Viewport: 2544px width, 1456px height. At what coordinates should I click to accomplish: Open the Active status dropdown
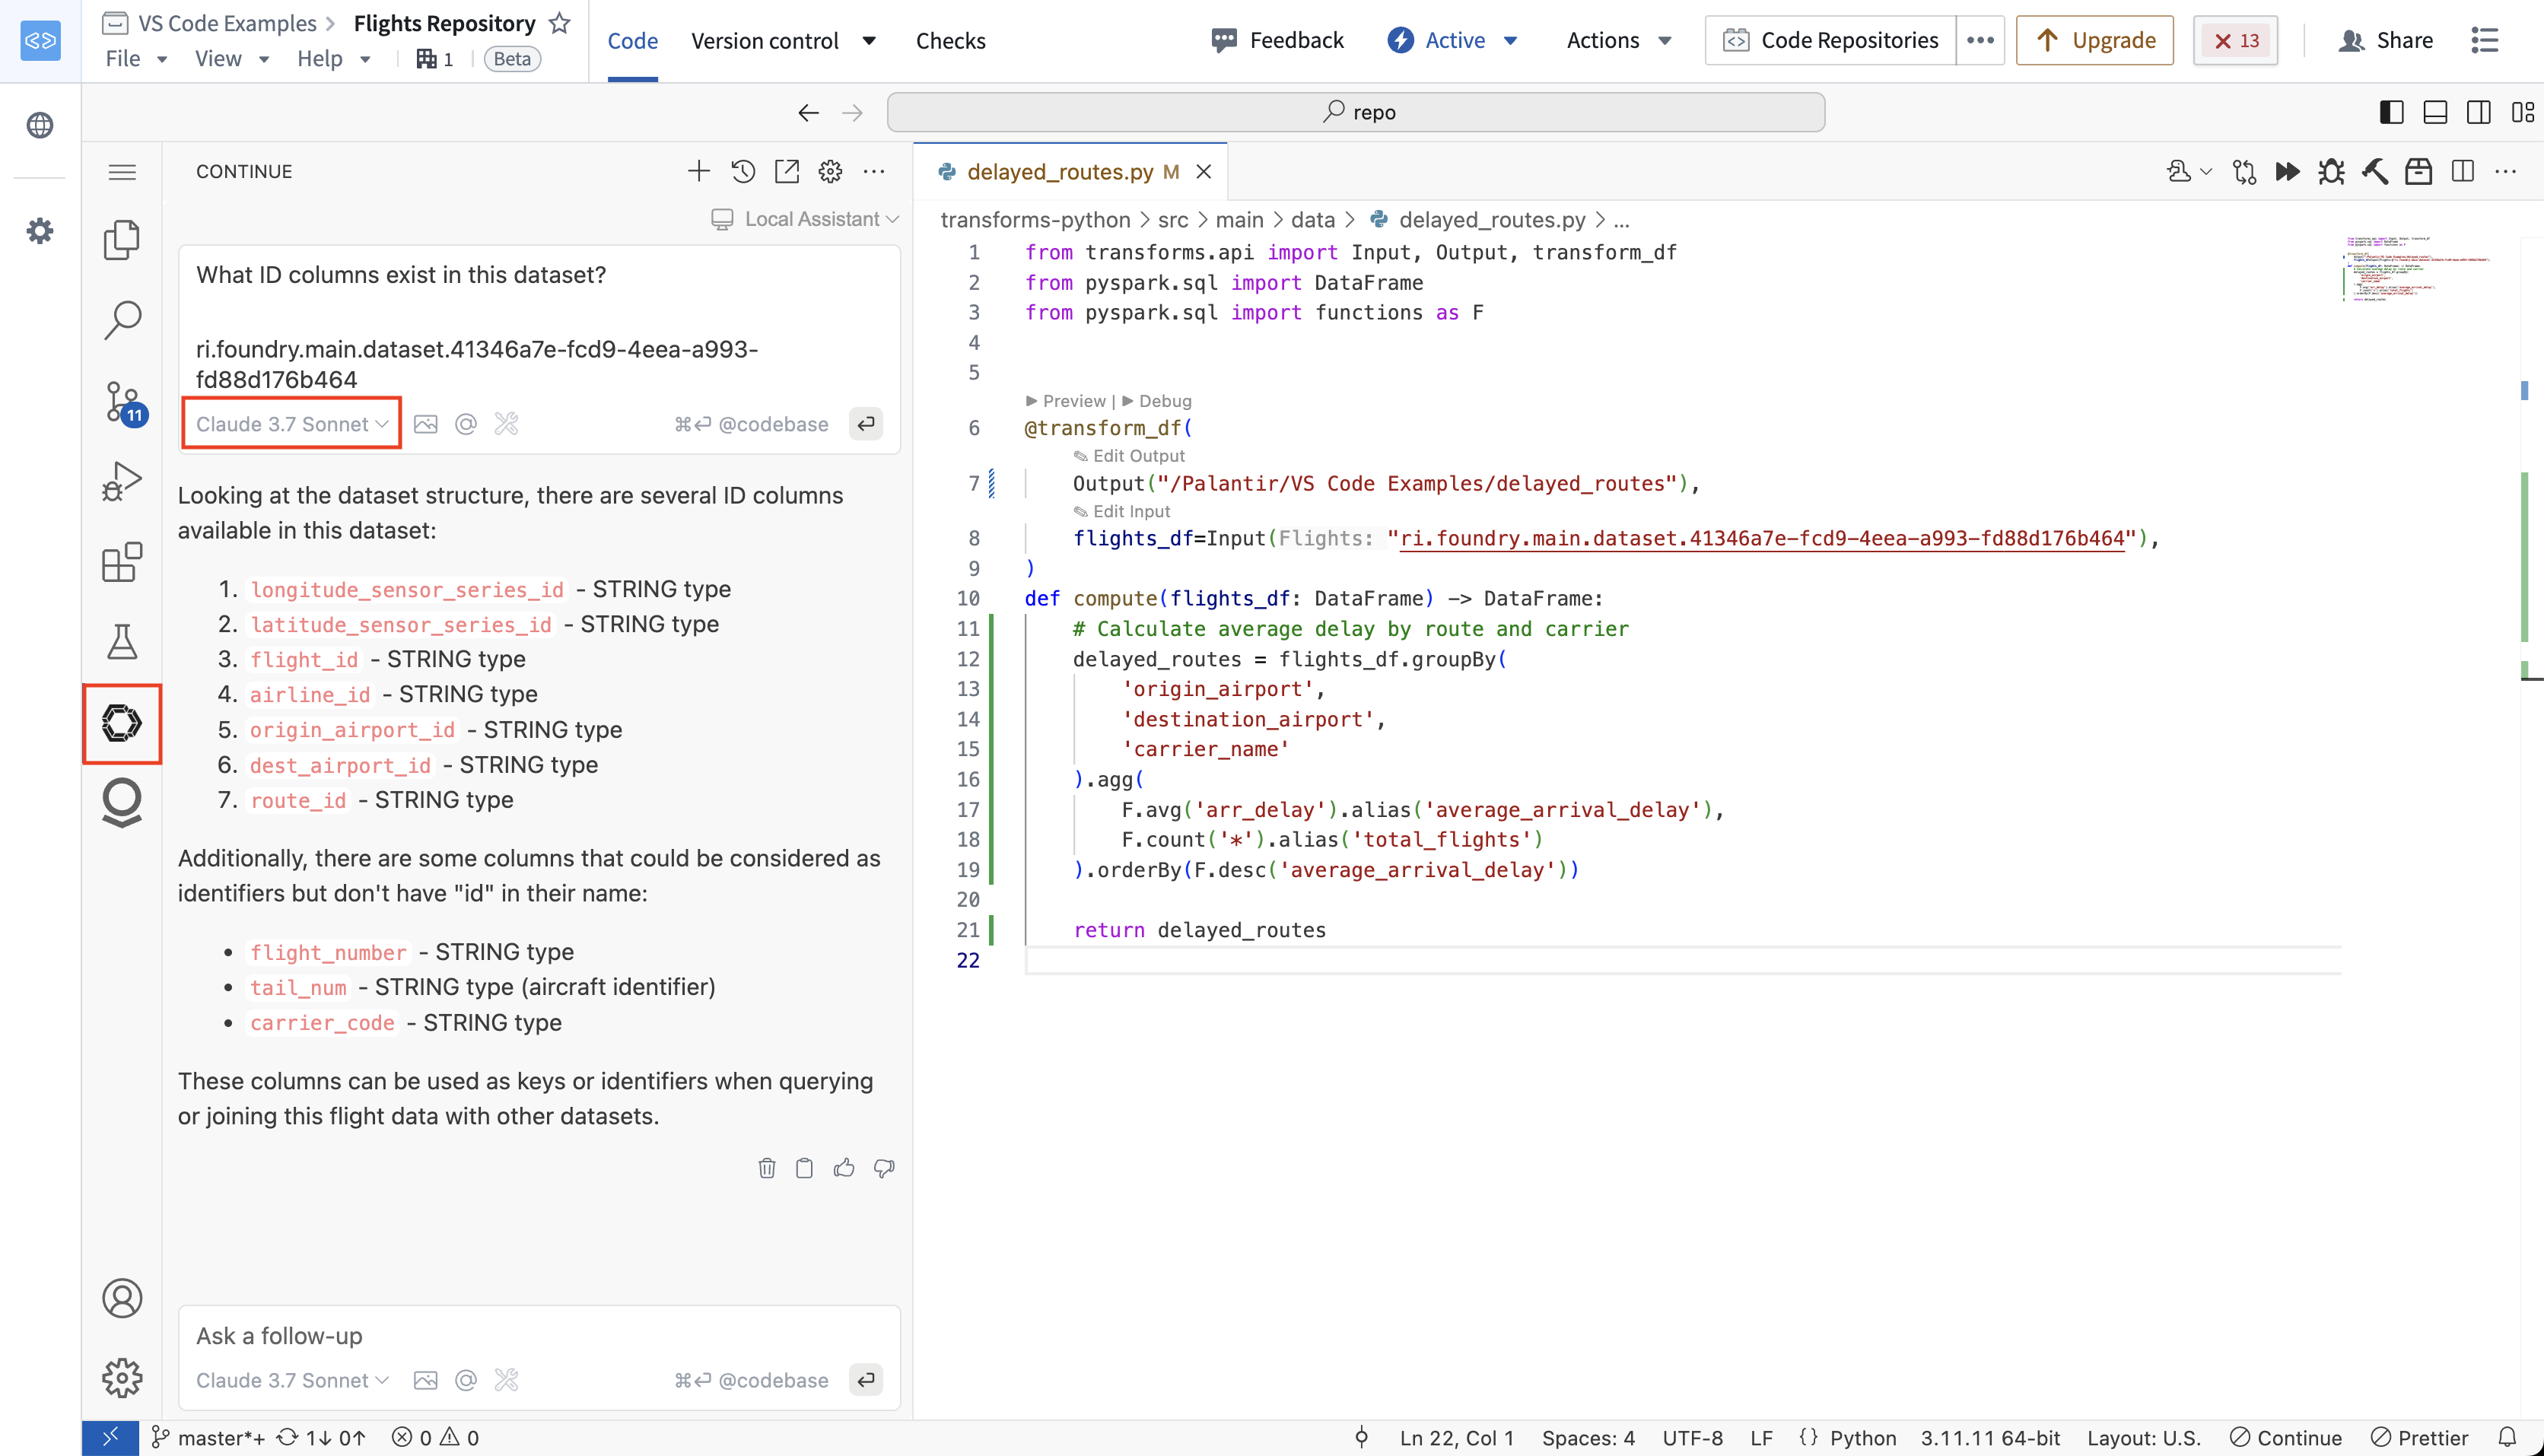(1453, 40)
